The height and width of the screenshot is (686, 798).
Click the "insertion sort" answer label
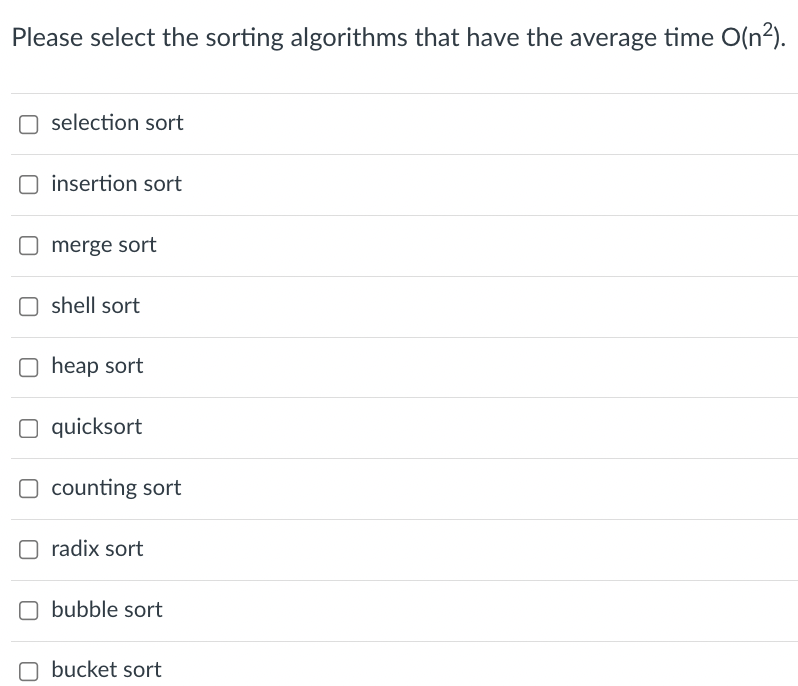click(116, 184)
